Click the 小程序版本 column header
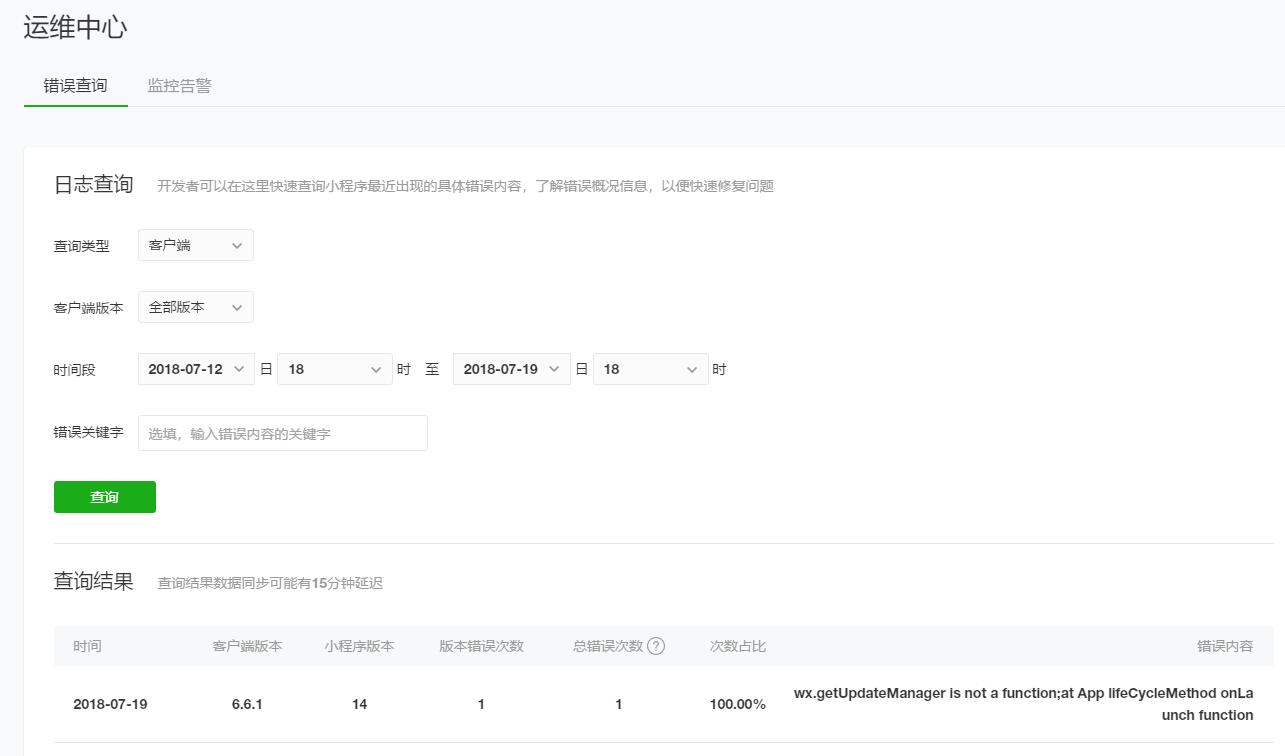Image resolution: width=1285 pixels, height=756 pixels. point(359,645)
